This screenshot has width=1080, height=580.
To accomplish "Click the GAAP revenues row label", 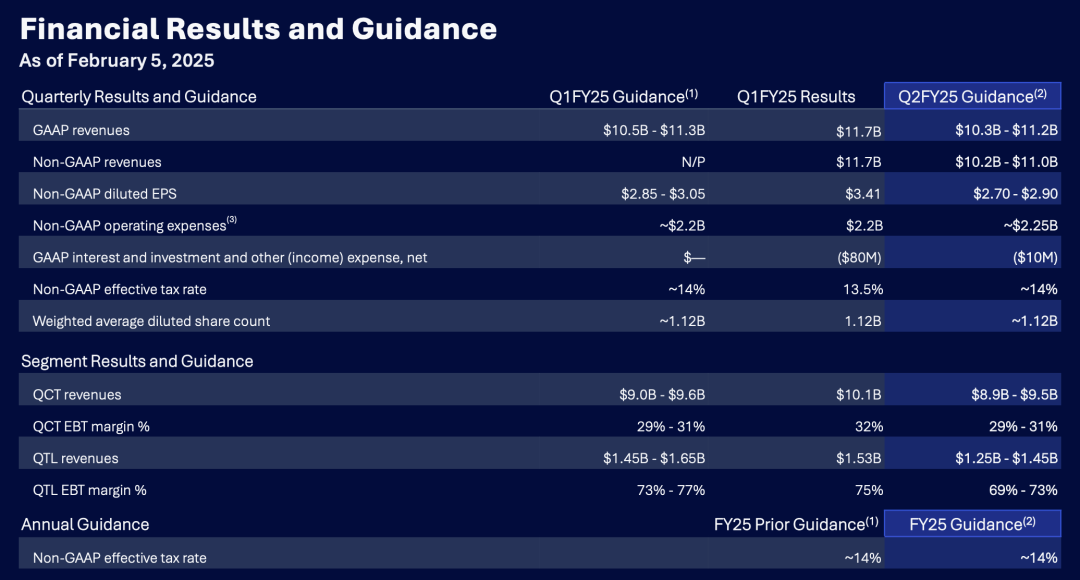I will point(81,130).
